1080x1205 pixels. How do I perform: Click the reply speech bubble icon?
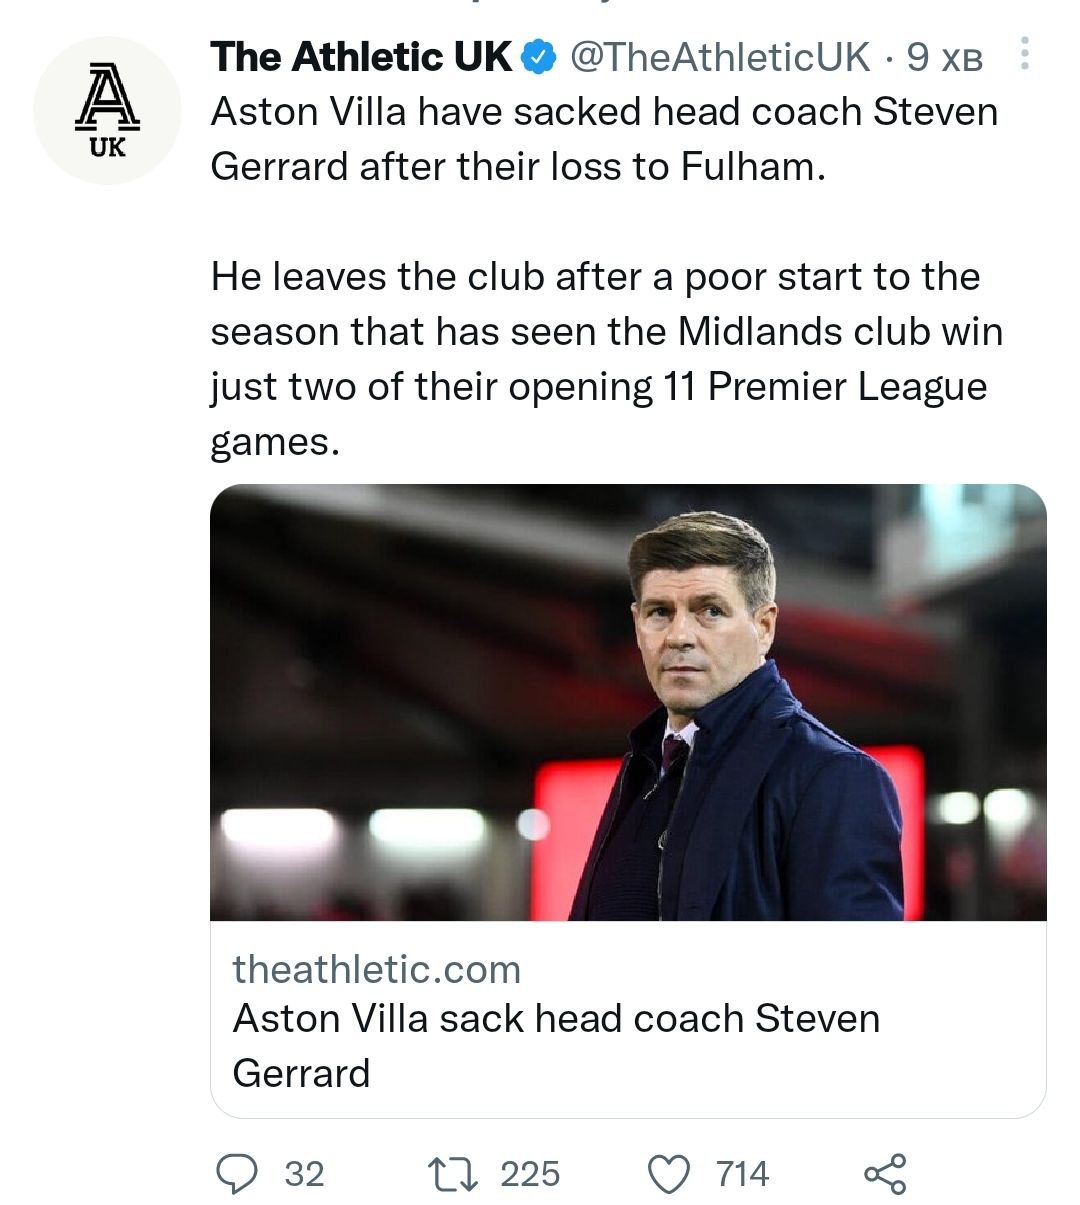[236, 1173]
